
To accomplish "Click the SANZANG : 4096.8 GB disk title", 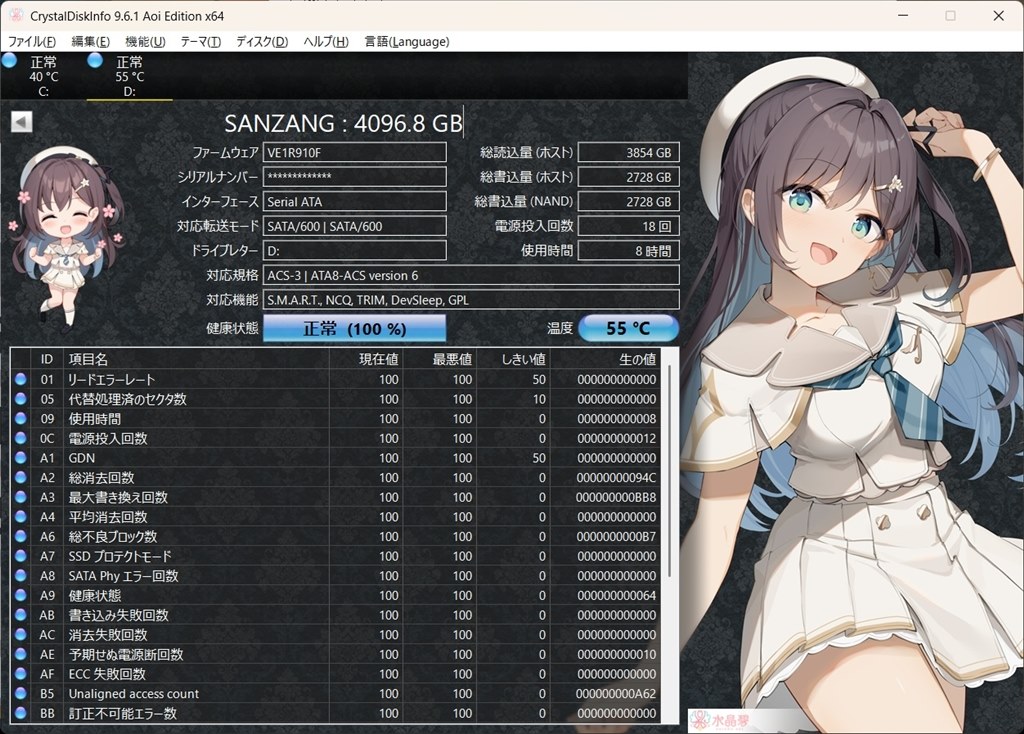I will (344, 123).
